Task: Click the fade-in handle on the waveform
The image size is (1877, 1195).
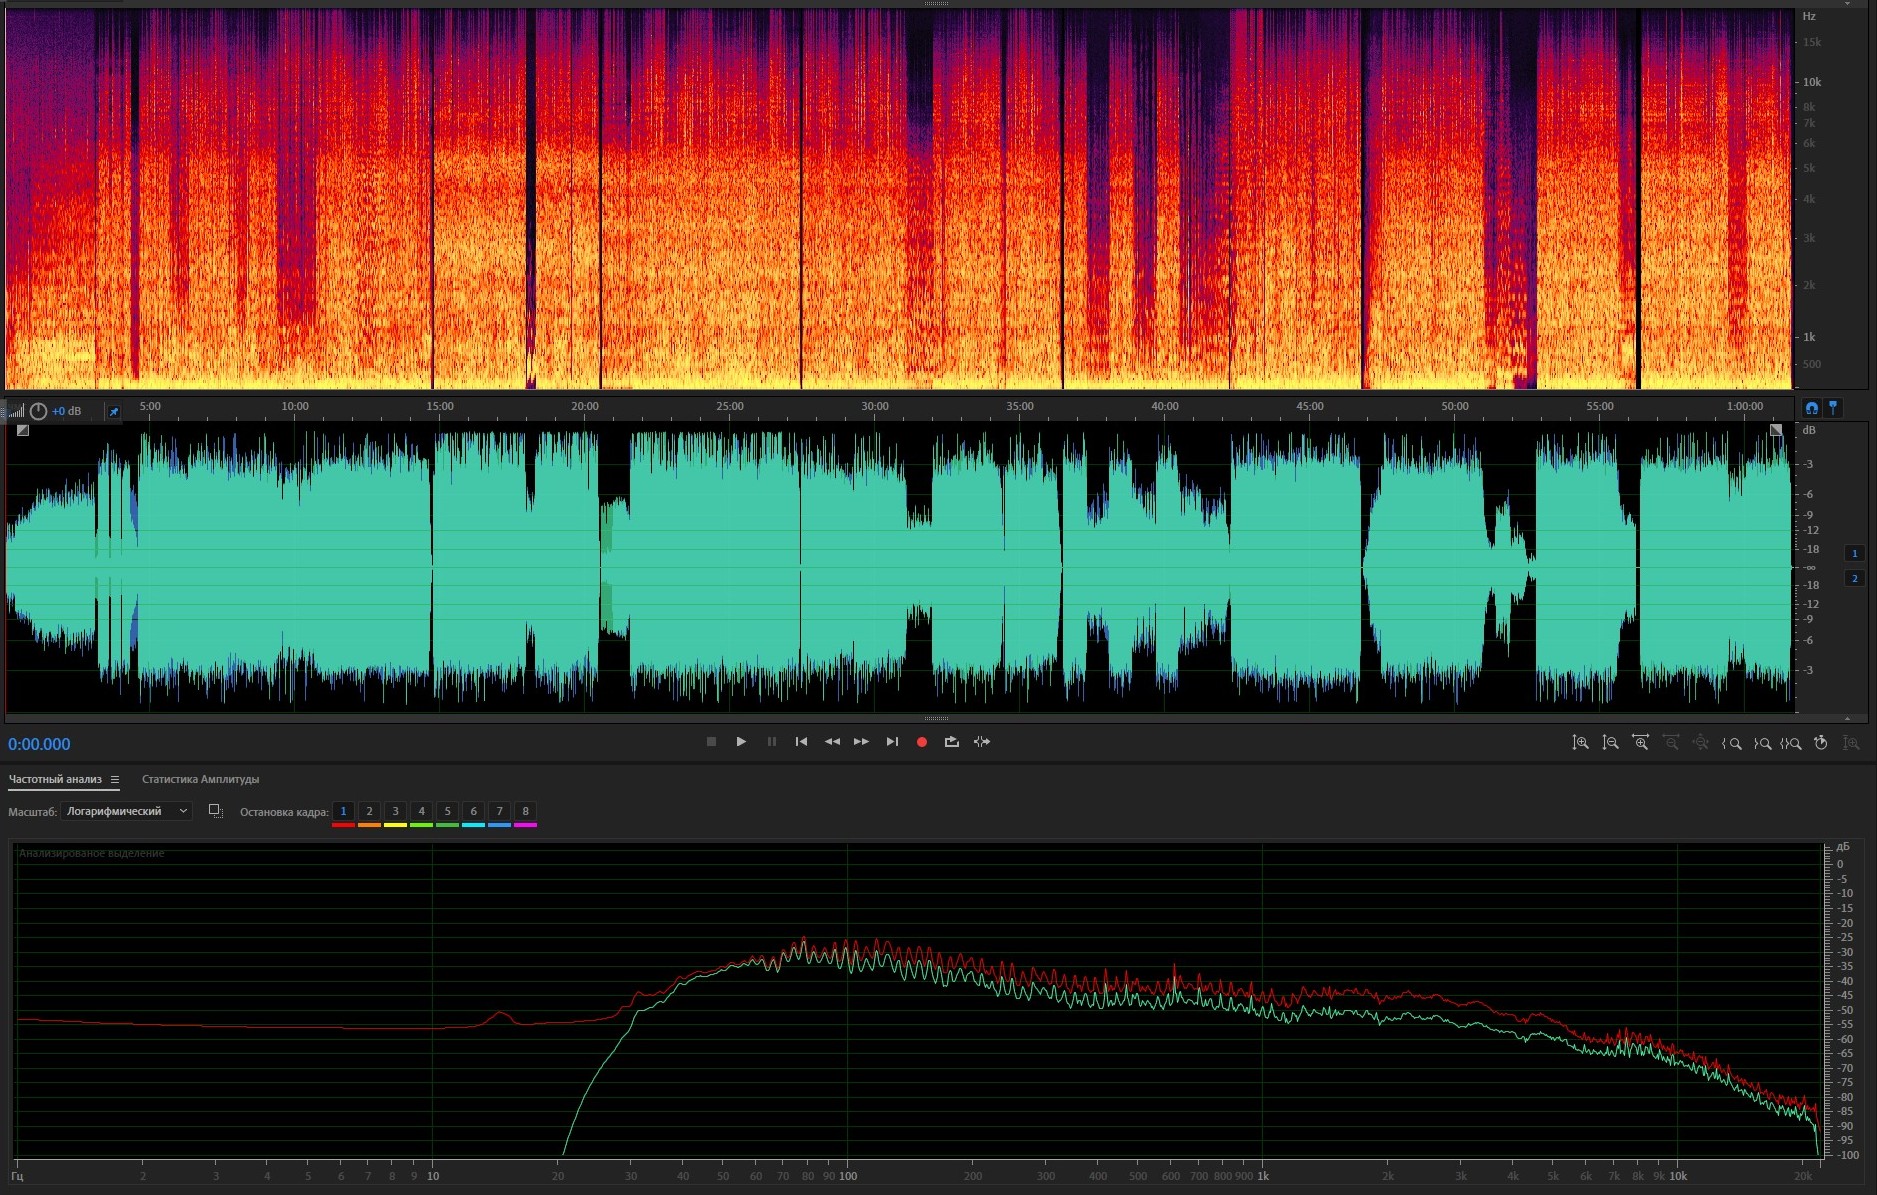Action: pyautogui.click(x=23, y=430)
